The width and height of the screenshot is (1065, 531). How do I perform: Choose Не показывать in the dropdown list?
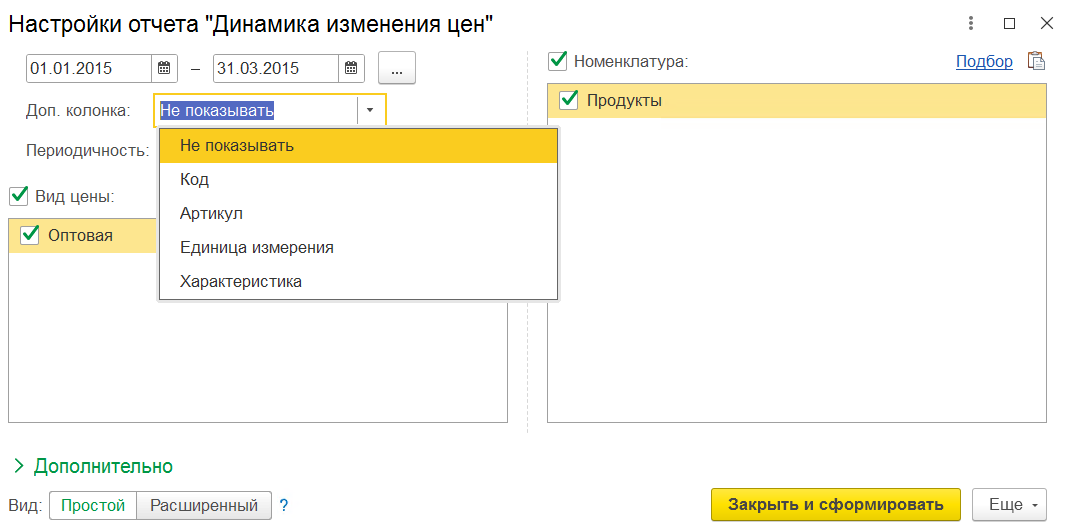tap(359, 146)
